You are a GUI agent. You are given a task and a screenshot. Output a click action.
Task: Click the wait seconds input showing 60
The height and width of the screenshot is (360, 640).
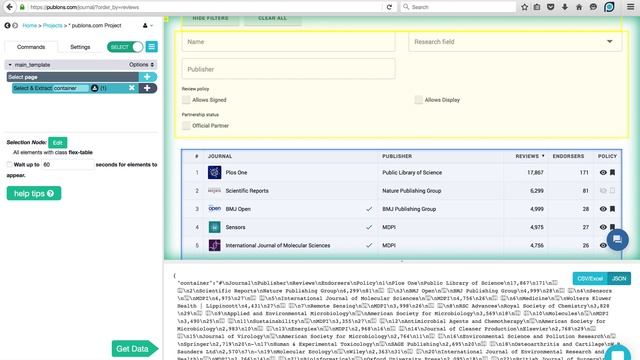coord(67,164)
